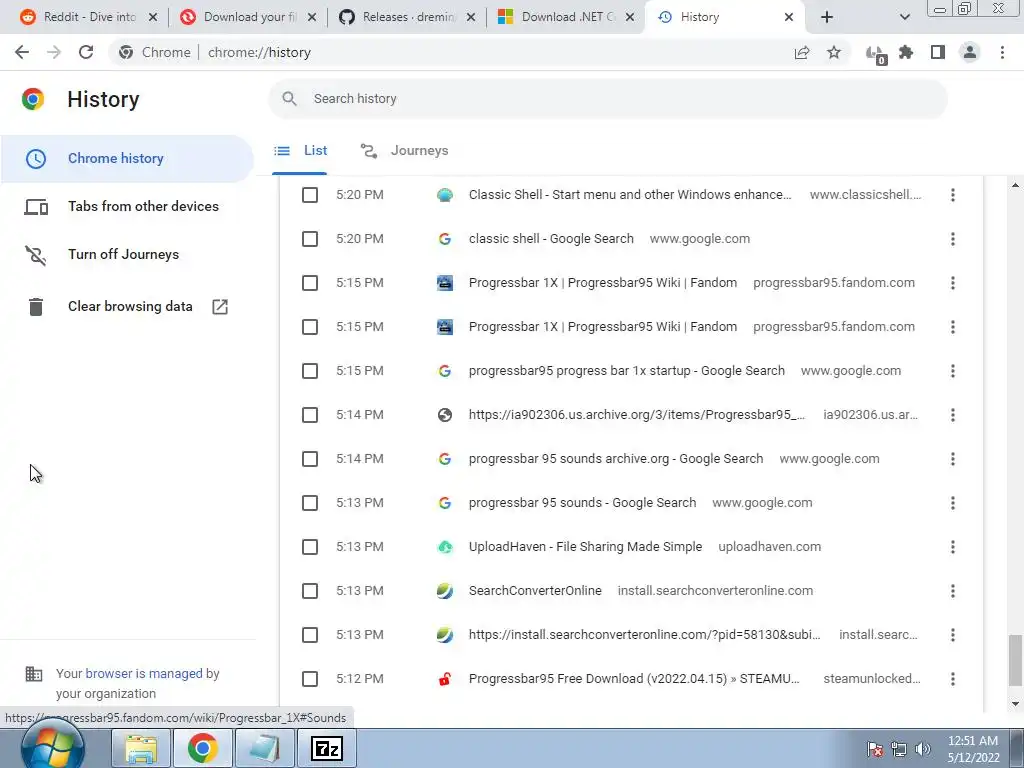Open Windows Explorer from the taskbar
The width and height of the screenshot is (1024, 768).
point(141,748)
